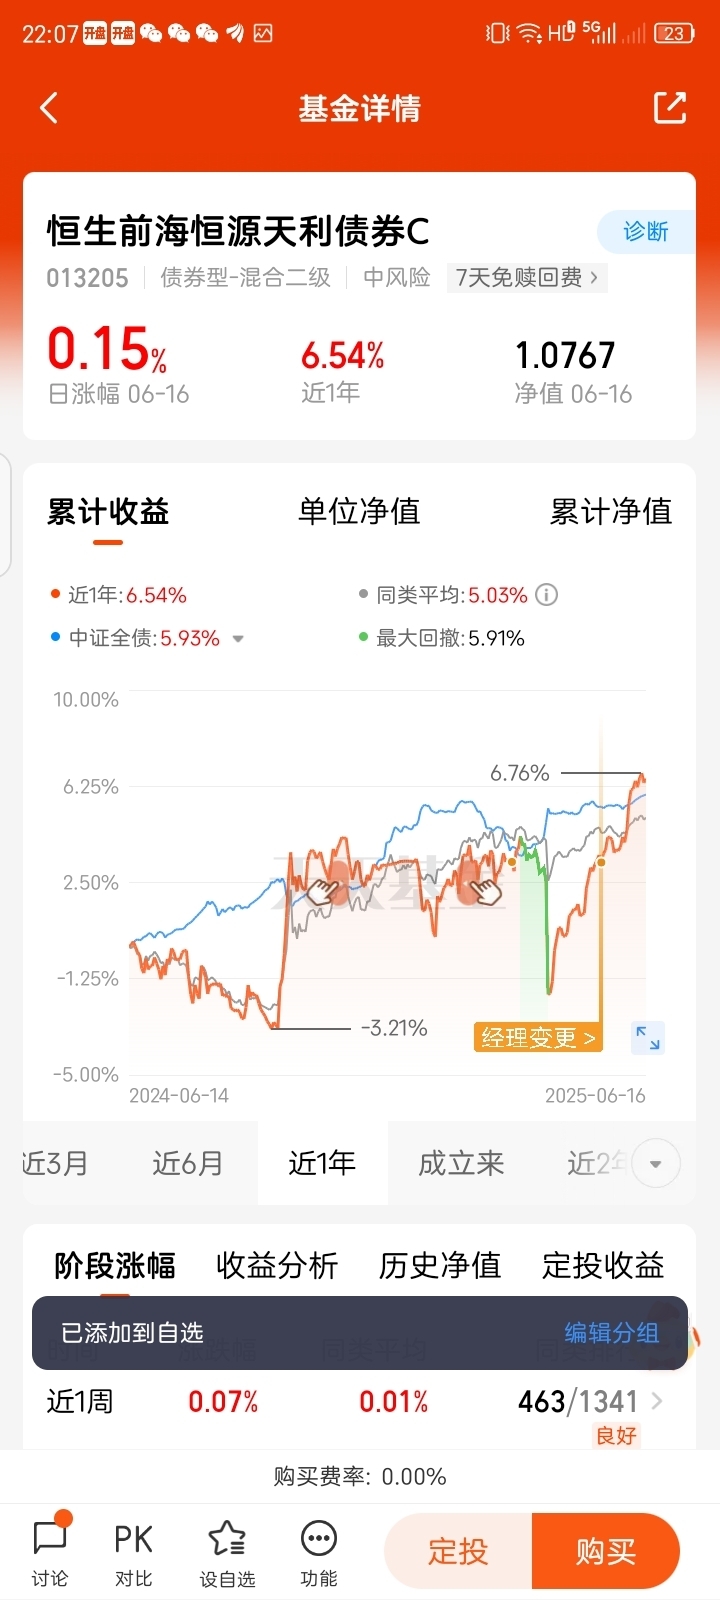Tap the back arrow icon
The height and width of the screenshot is (1600, 720).
coord(49,108)
